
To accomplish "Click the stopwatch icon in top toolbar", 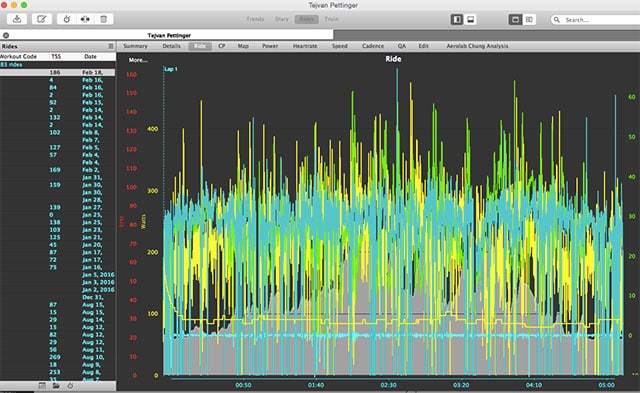I will [67, 19].
